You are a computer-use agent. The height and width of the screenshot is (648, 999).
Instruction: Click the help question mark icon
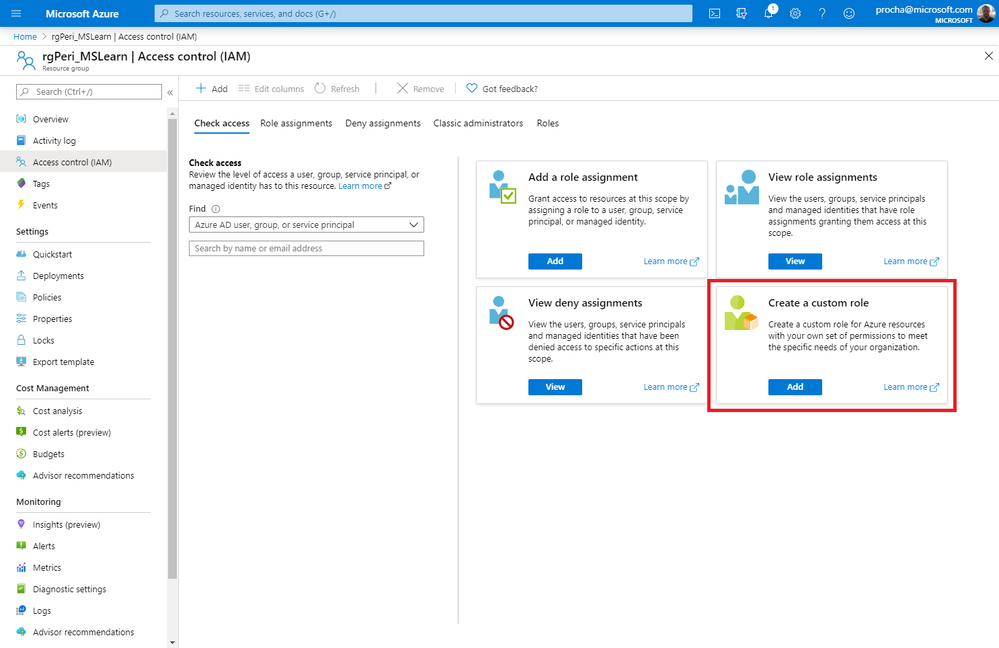[822, 13]
